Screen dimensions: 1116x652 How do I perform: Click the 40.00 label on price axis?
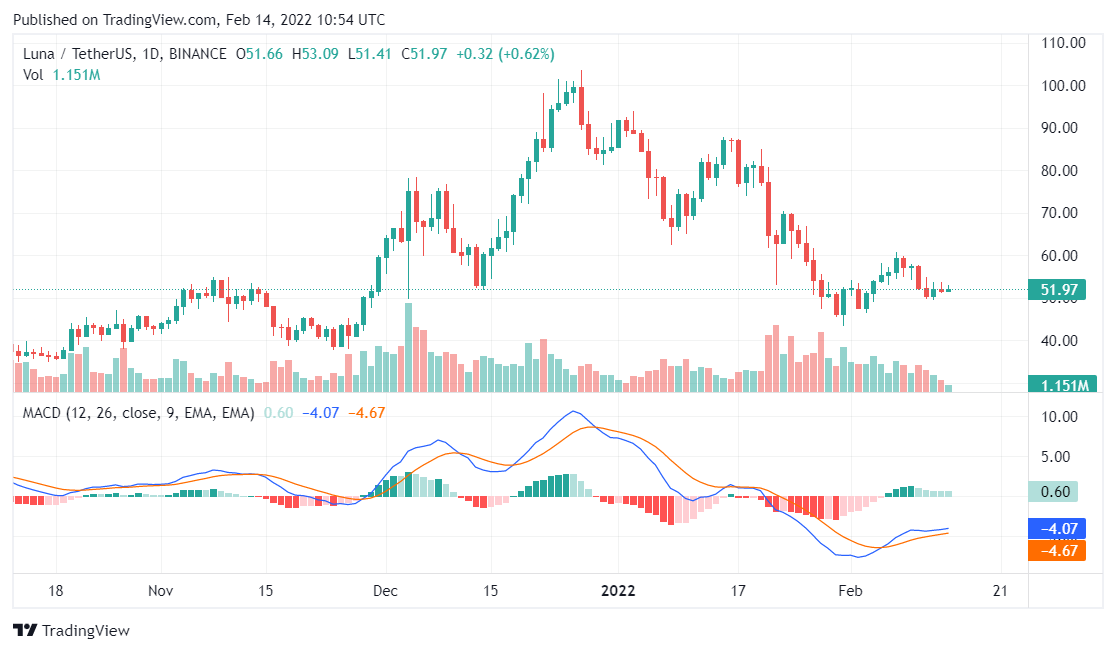1064,341
